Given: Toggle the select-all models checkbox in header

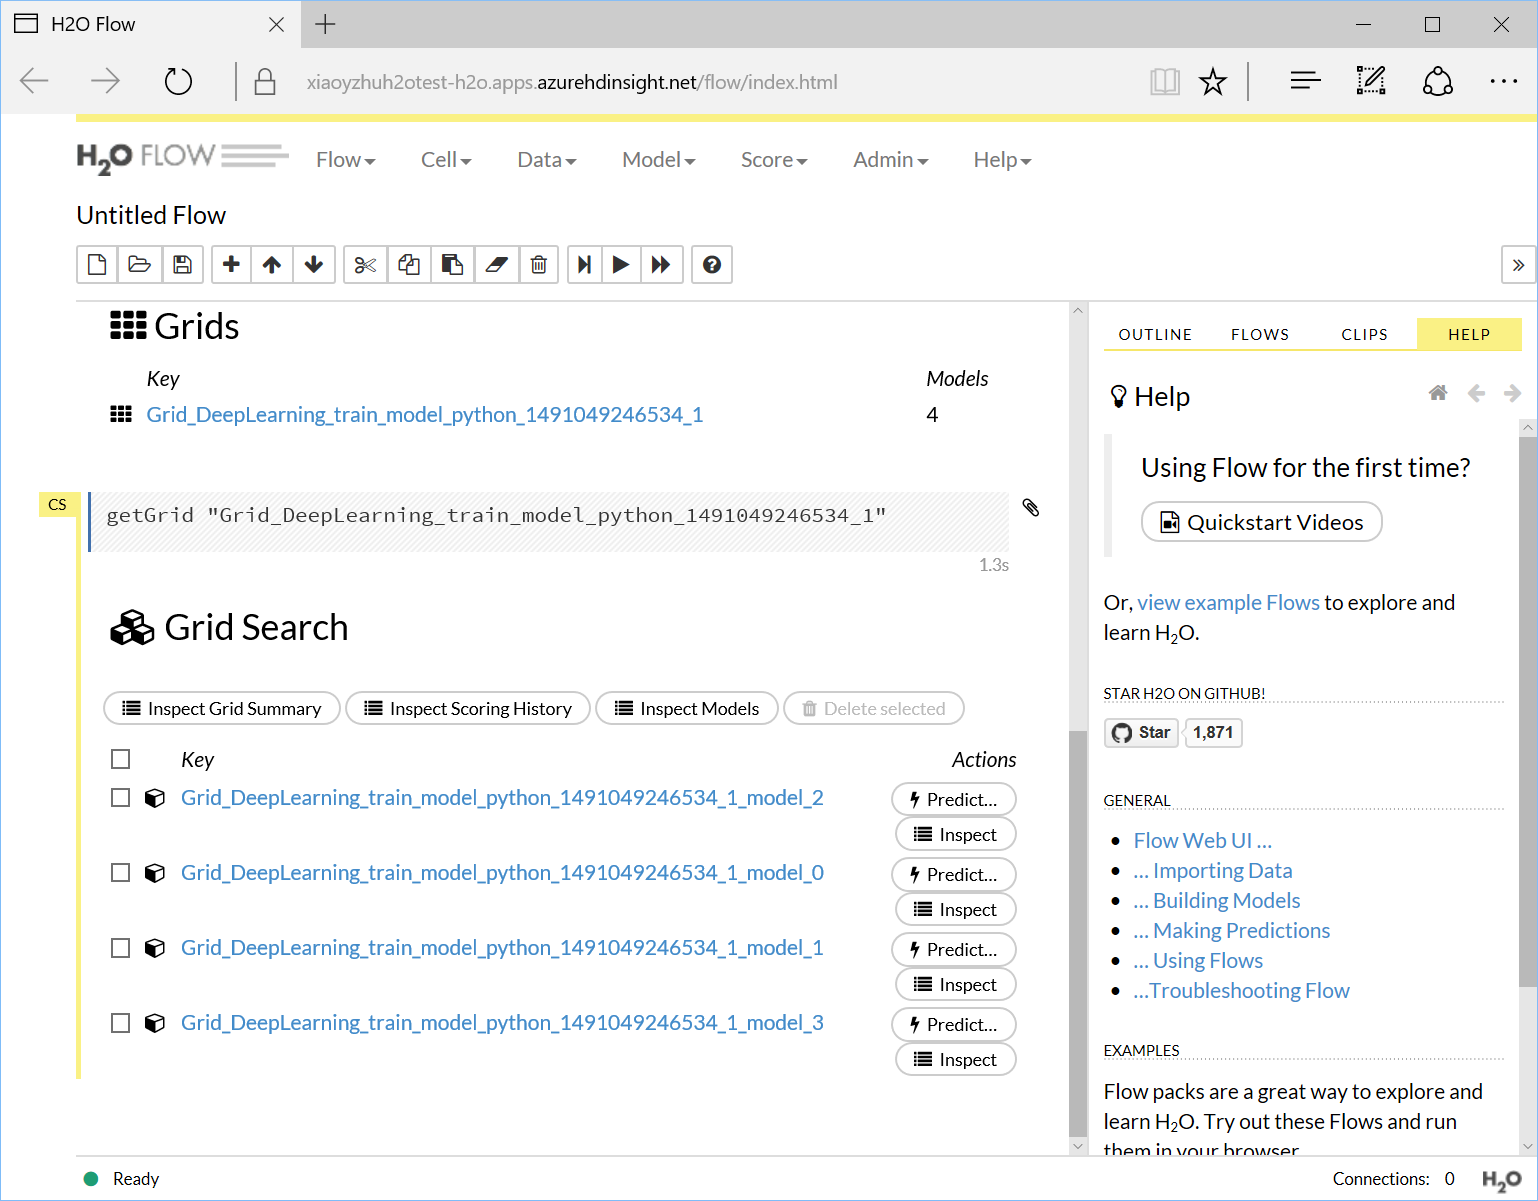Looking at the screenshot, I should [121, 759].
